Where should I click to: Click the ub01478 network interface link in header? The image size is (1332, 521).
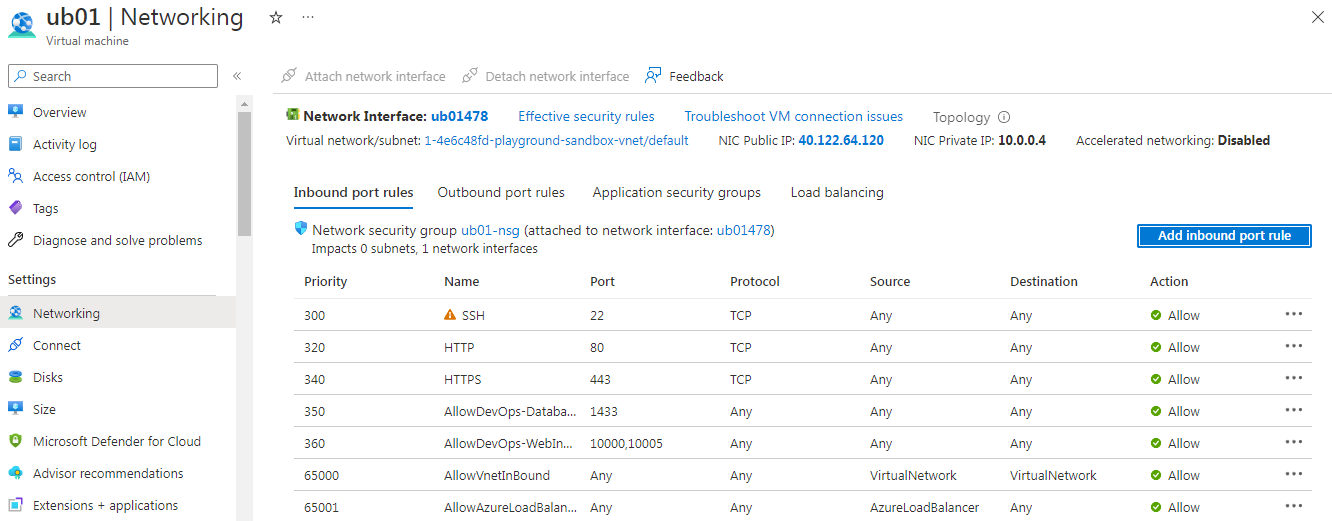[459, 117]
